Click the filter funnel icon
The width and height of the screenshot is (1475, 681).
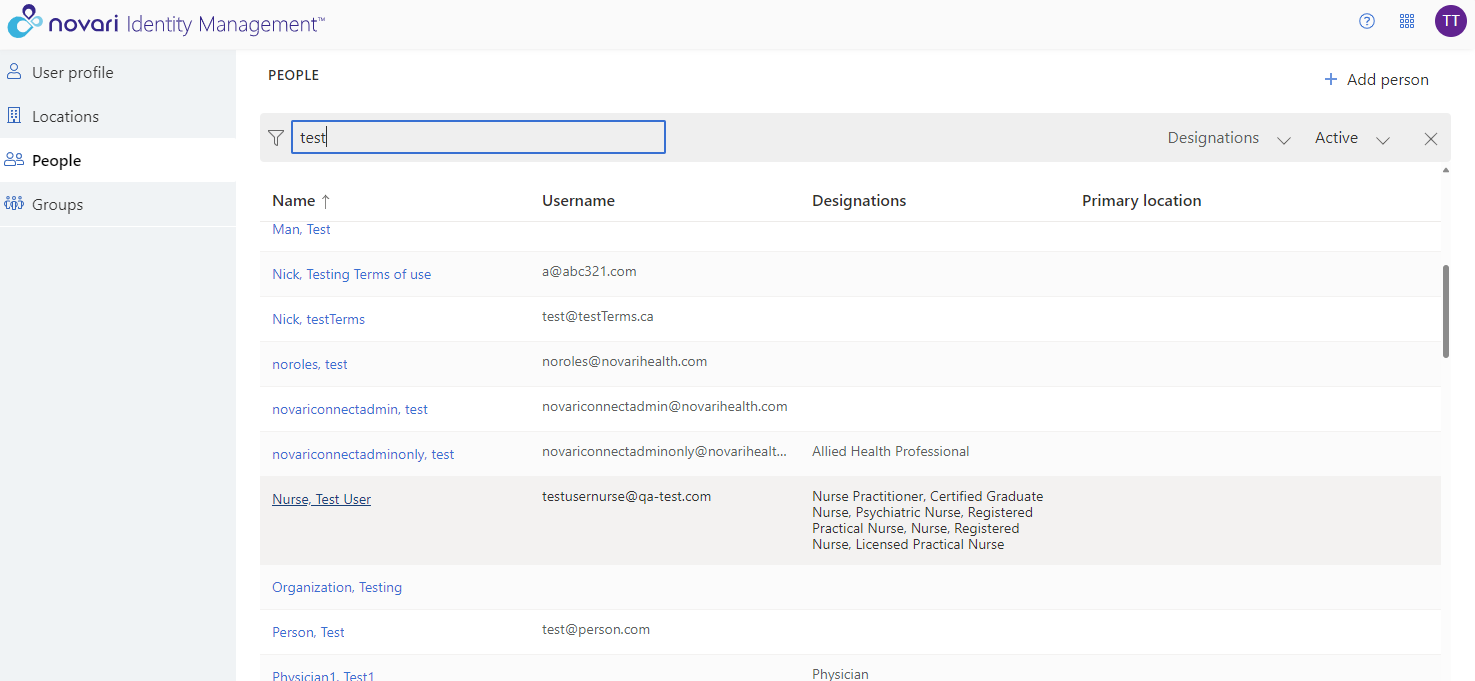(276, 138)
